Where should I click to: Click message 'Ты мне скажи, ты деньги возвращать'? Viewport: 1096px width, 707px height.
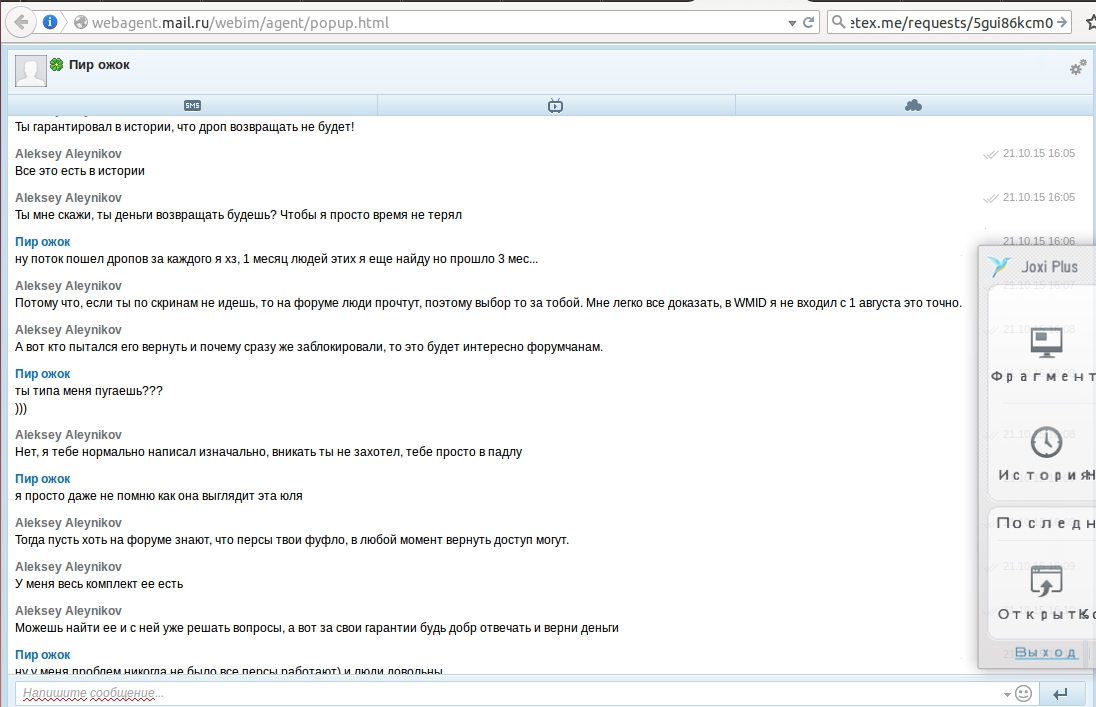pos(238,215)
